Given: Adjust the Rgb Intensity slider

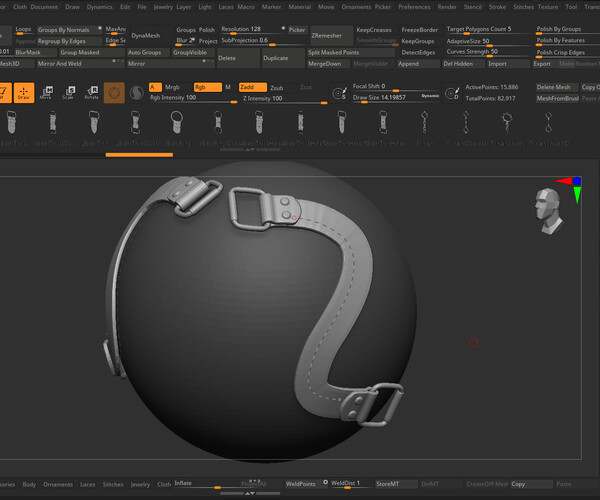Looking at the screenshot, I should coord(193,98).
